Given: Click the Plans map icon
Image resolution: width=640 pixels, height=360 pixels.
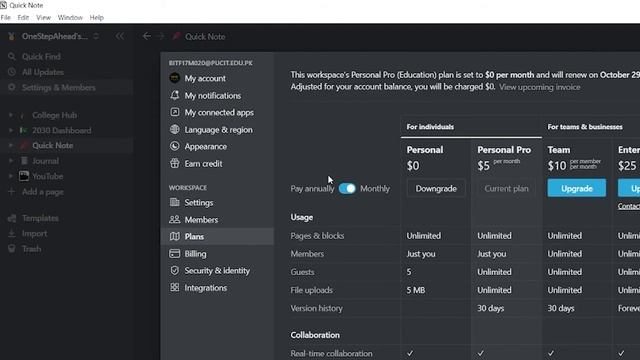Looking at the screenshot, I should [175, 236].
